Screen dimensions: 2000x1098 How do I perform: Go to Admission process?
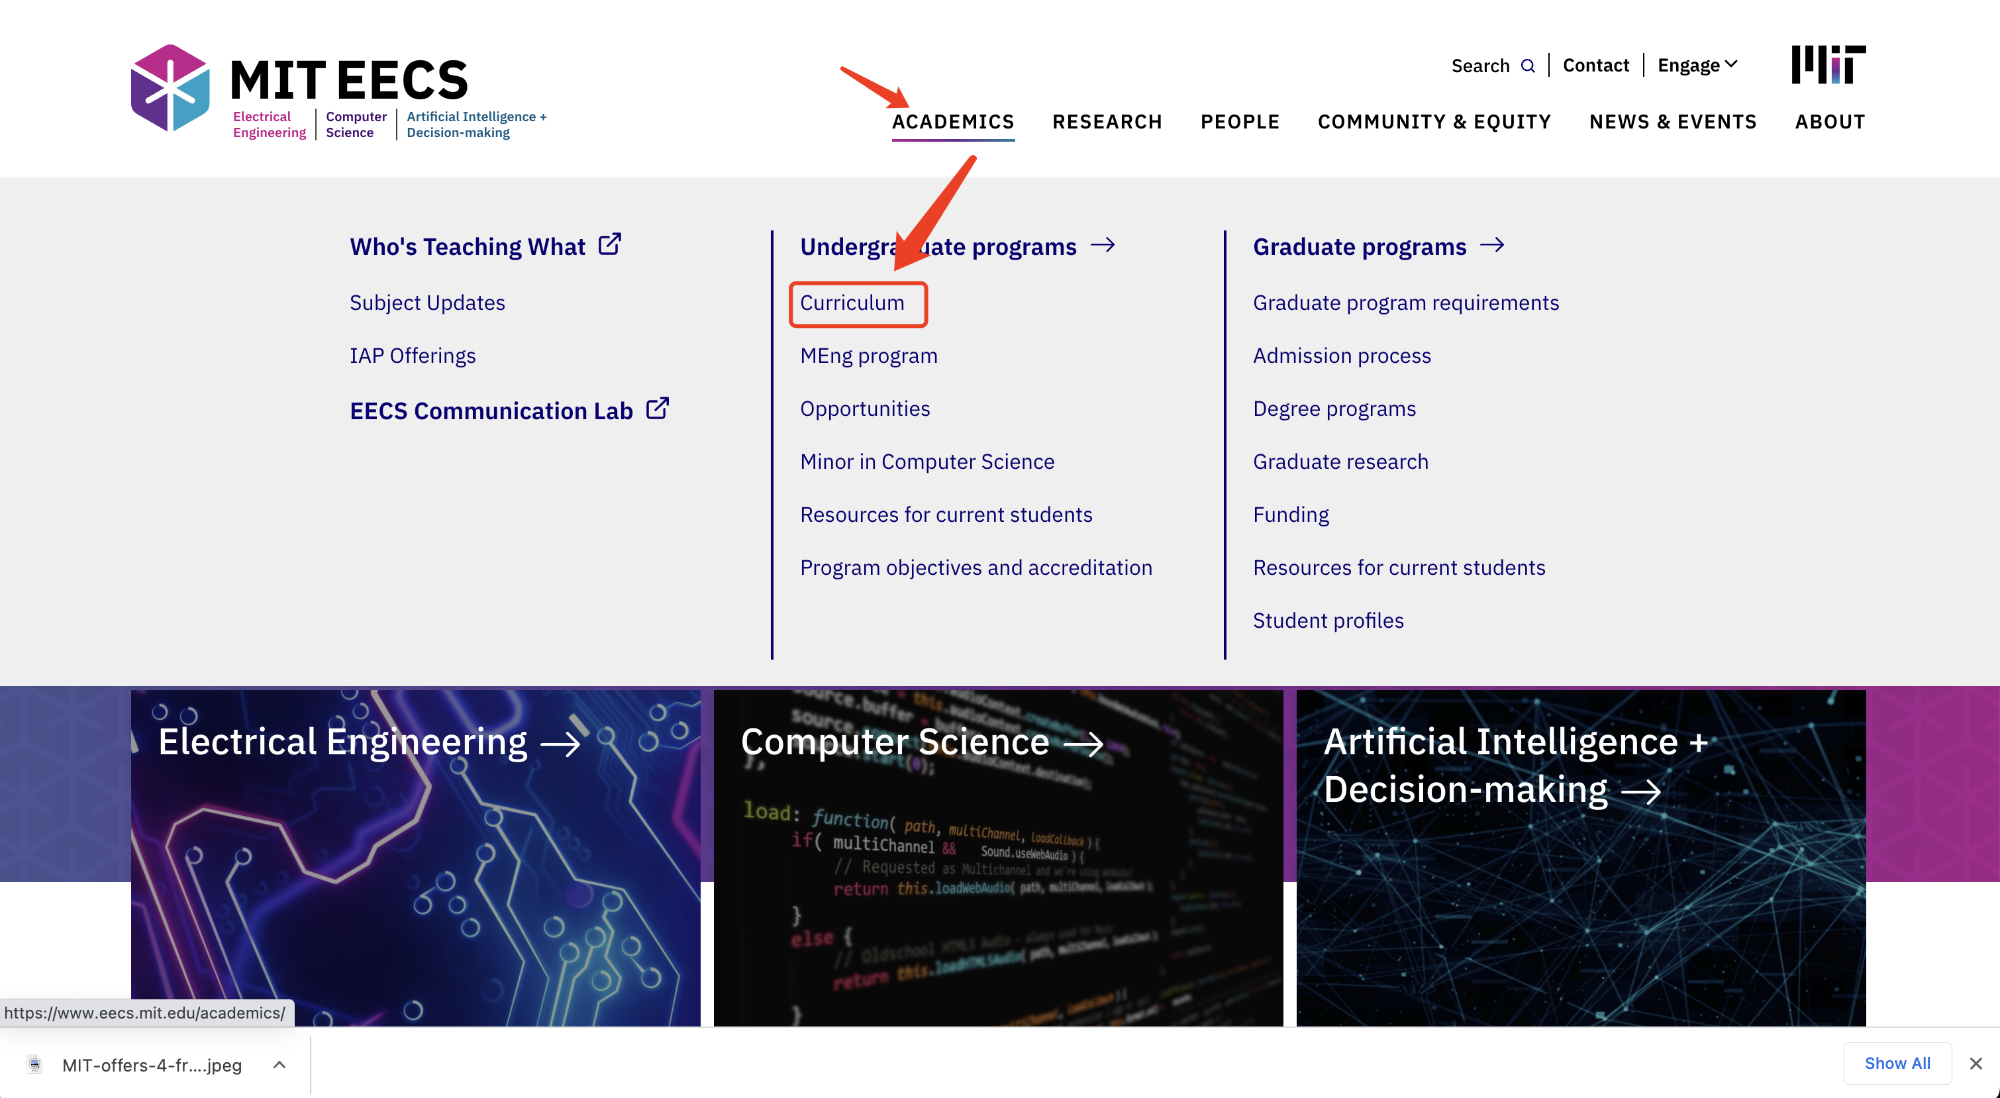click(1342, 355)
